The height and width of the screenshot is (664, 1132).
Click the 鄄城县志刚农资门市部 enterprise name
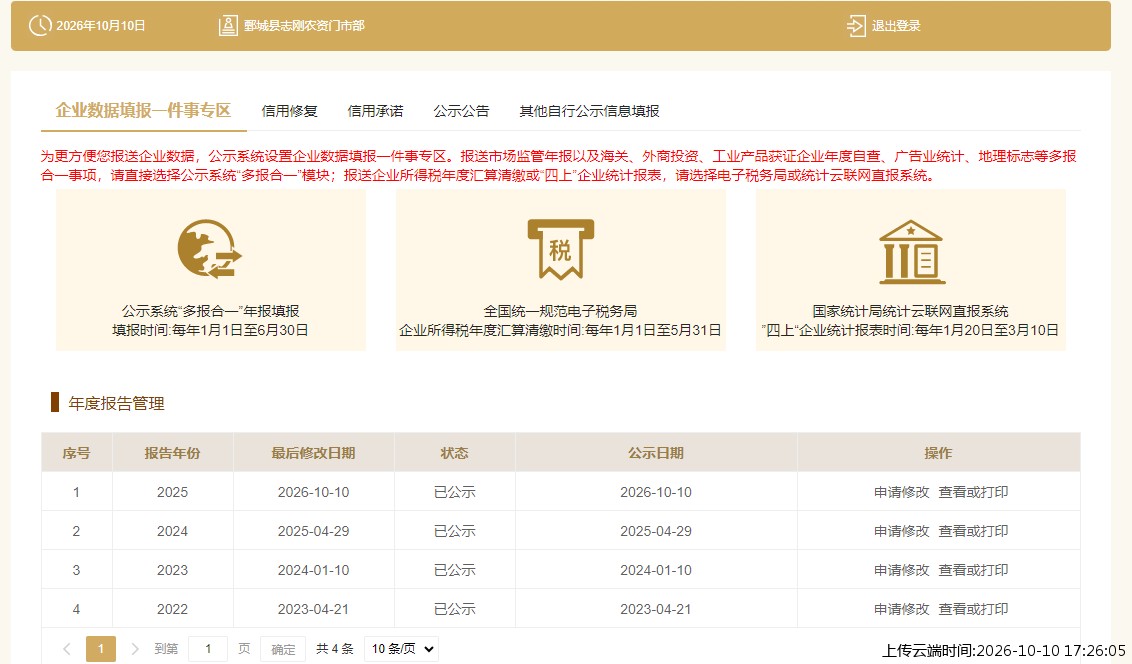click(304, 26)
